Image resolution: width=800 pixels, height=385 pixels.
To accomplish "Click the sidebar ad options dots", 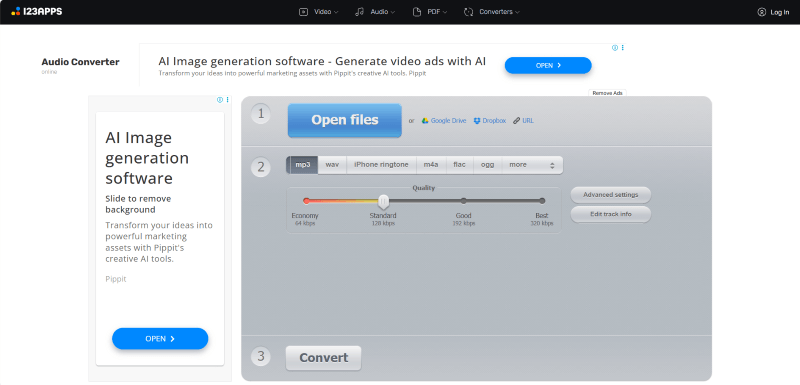I will (228, 100).
